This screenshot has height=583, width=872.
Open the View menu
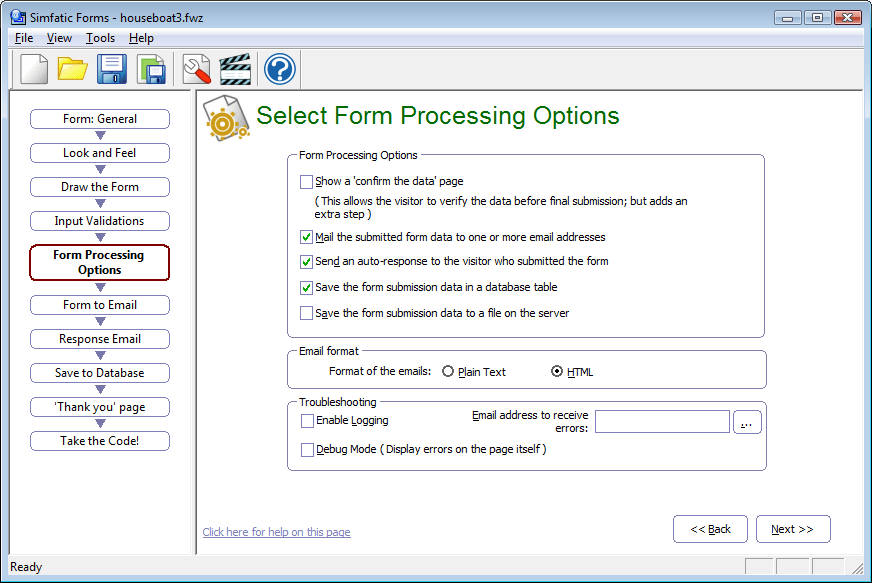(59, 37)
